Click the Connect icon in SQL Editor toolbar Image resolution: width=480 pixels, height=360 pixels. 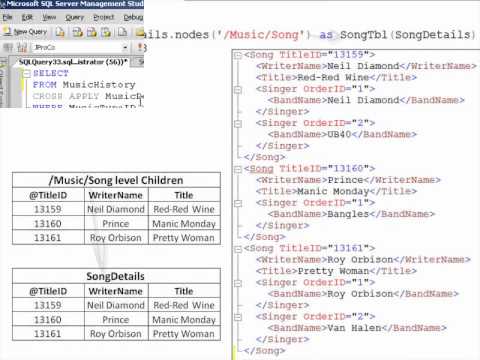8,48
